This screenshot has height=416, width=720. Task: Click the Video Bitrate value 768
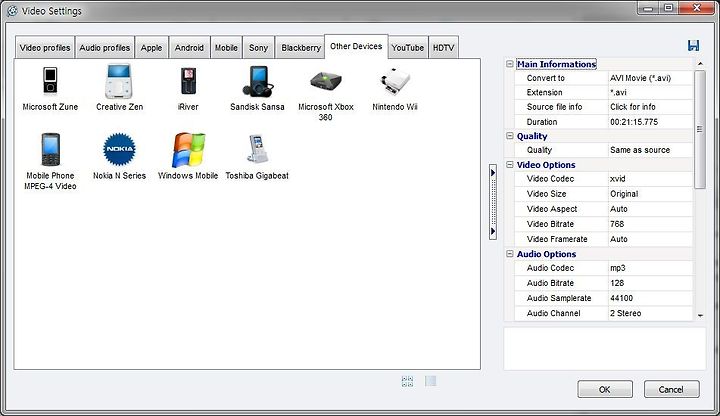650,224
